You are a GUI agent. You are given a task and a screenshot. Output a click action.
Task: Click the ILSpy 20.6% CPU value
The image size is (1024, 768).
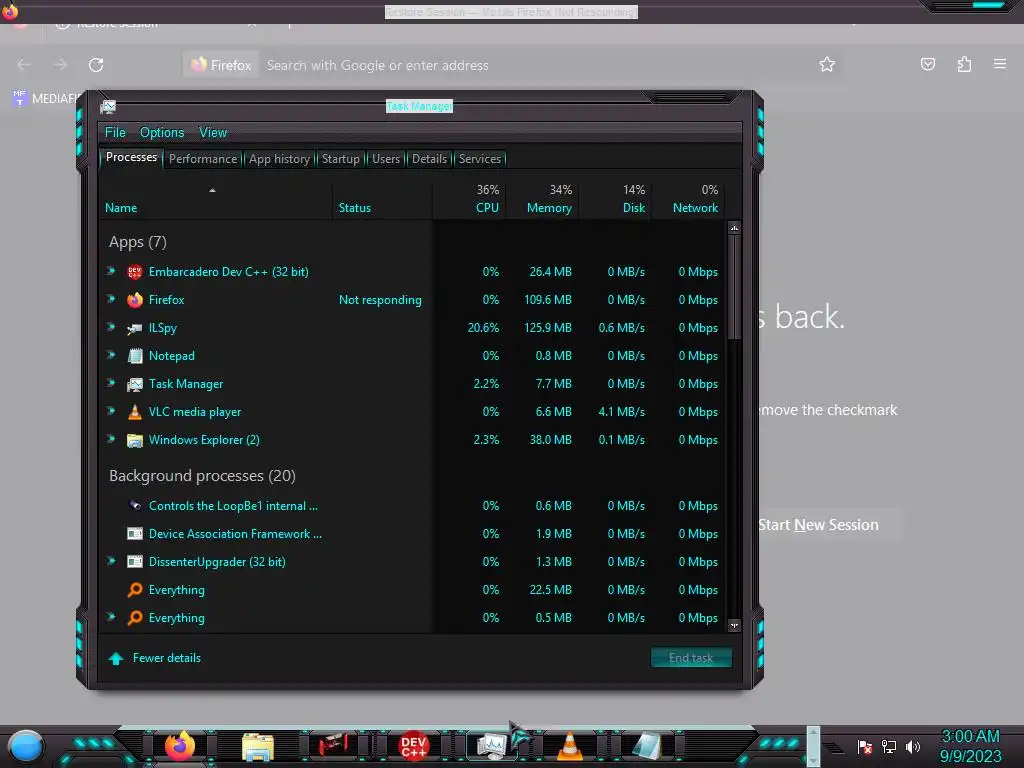pyautogui.click(x=483, y=328)
